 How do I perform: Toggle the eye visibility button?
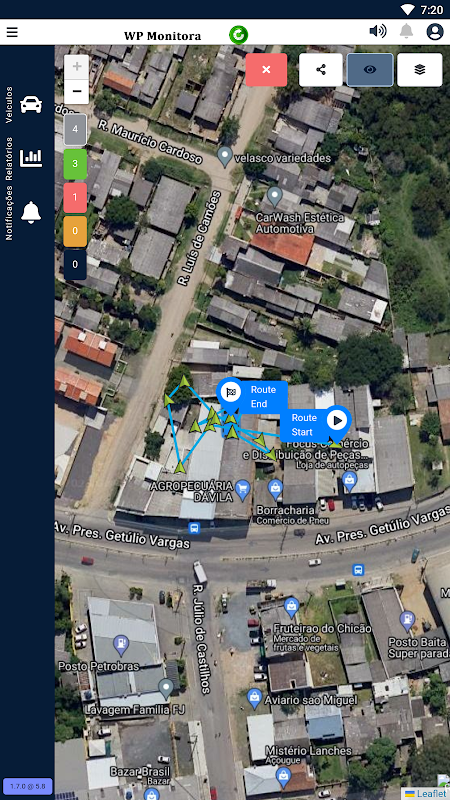click(370, 70)
